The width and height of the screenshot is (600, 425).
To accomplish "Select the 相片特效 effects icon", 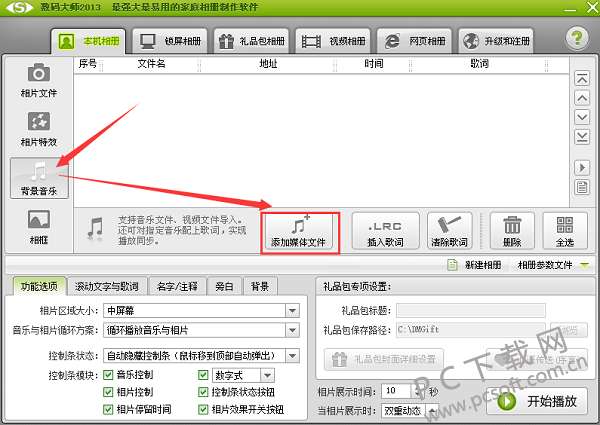I will tap(39, 121).
